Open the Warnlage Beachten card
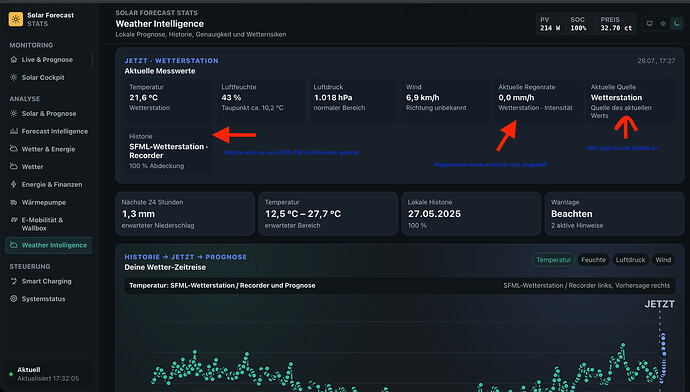Screen dimensions: 690x392 tap(615, 214)
